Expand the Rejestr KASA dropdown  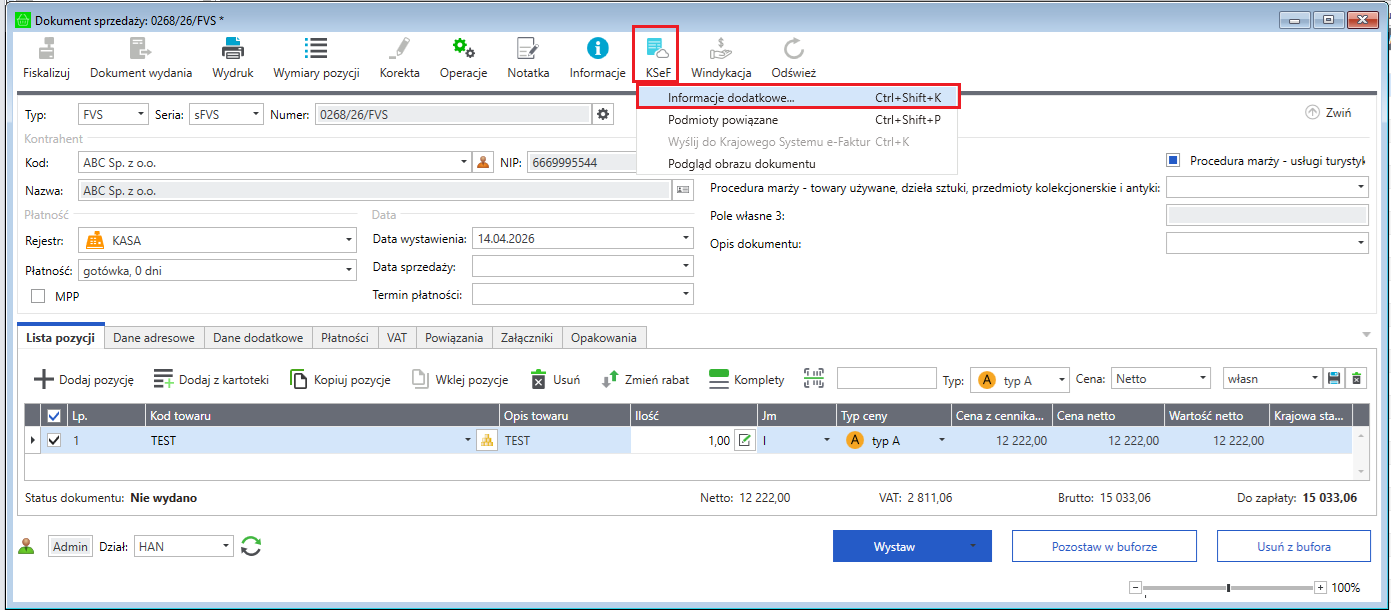349,240
